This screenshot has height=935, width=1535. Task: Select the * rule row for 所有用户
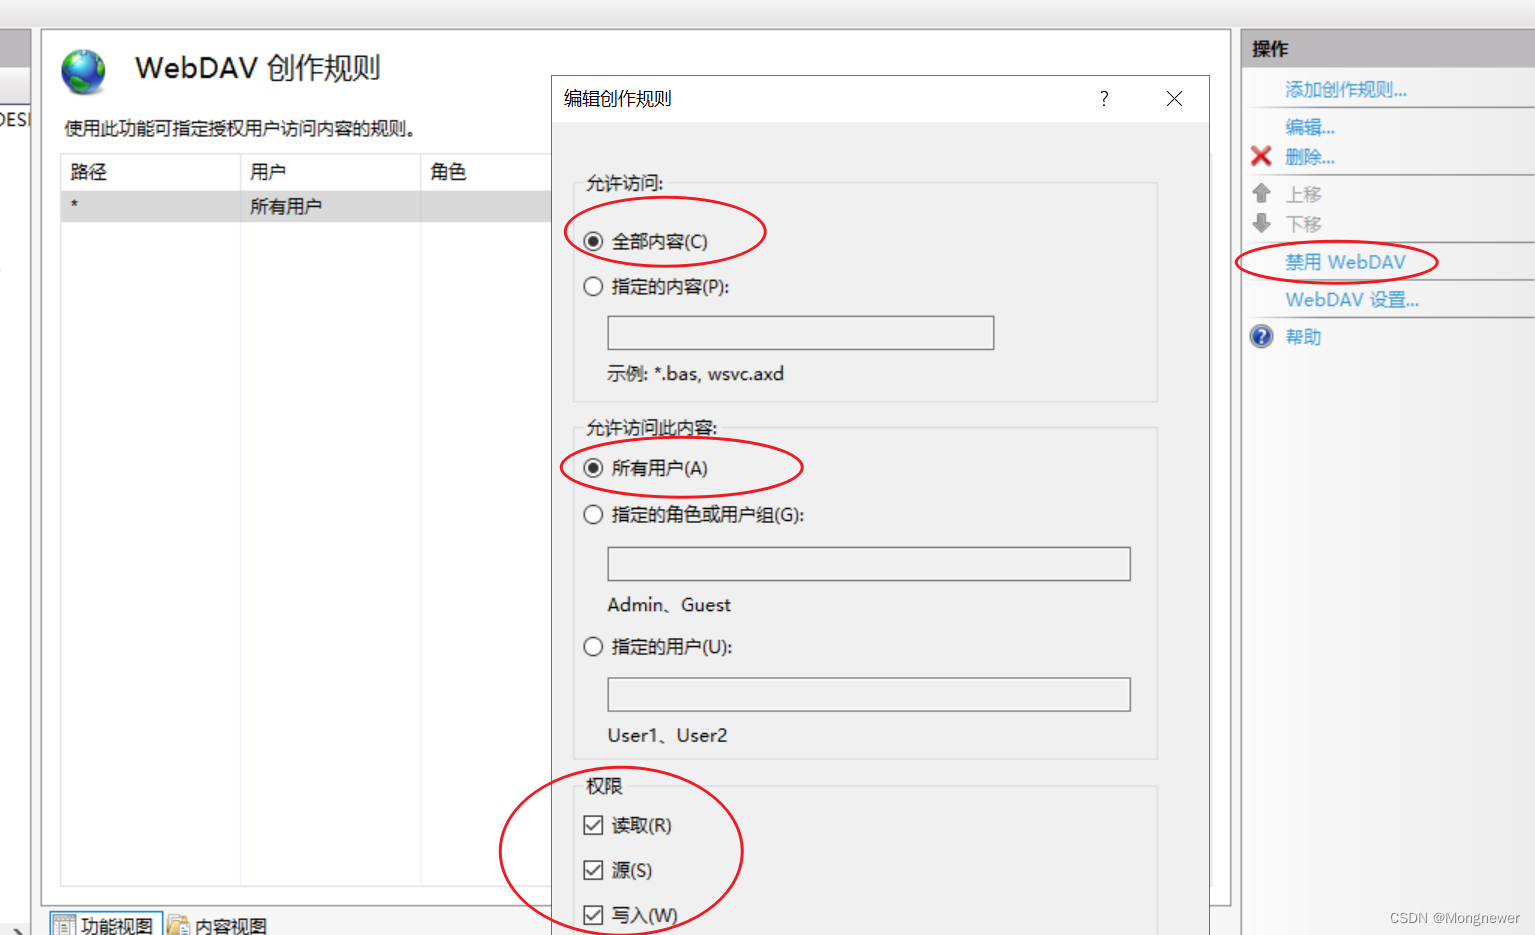tap(200, 206)
